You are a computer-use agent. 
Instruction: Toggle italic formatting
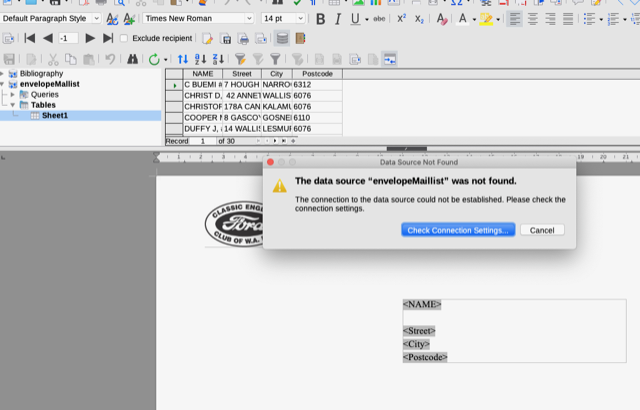tap(338, 19)
